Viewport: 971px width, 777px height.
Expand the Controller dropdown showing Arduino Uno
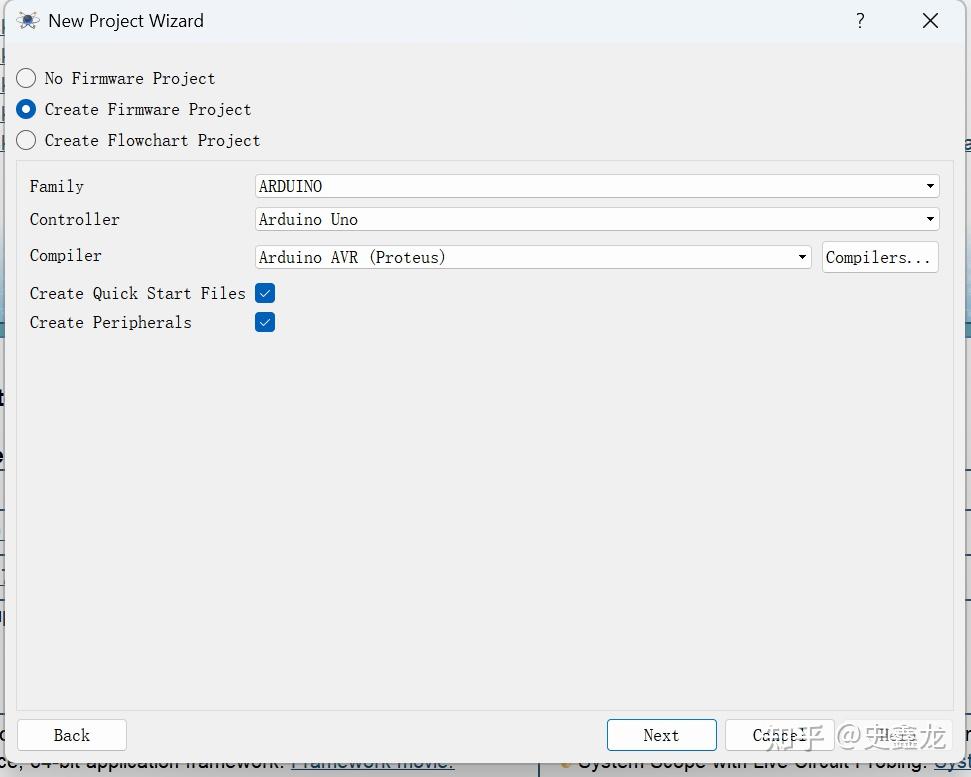597,219
